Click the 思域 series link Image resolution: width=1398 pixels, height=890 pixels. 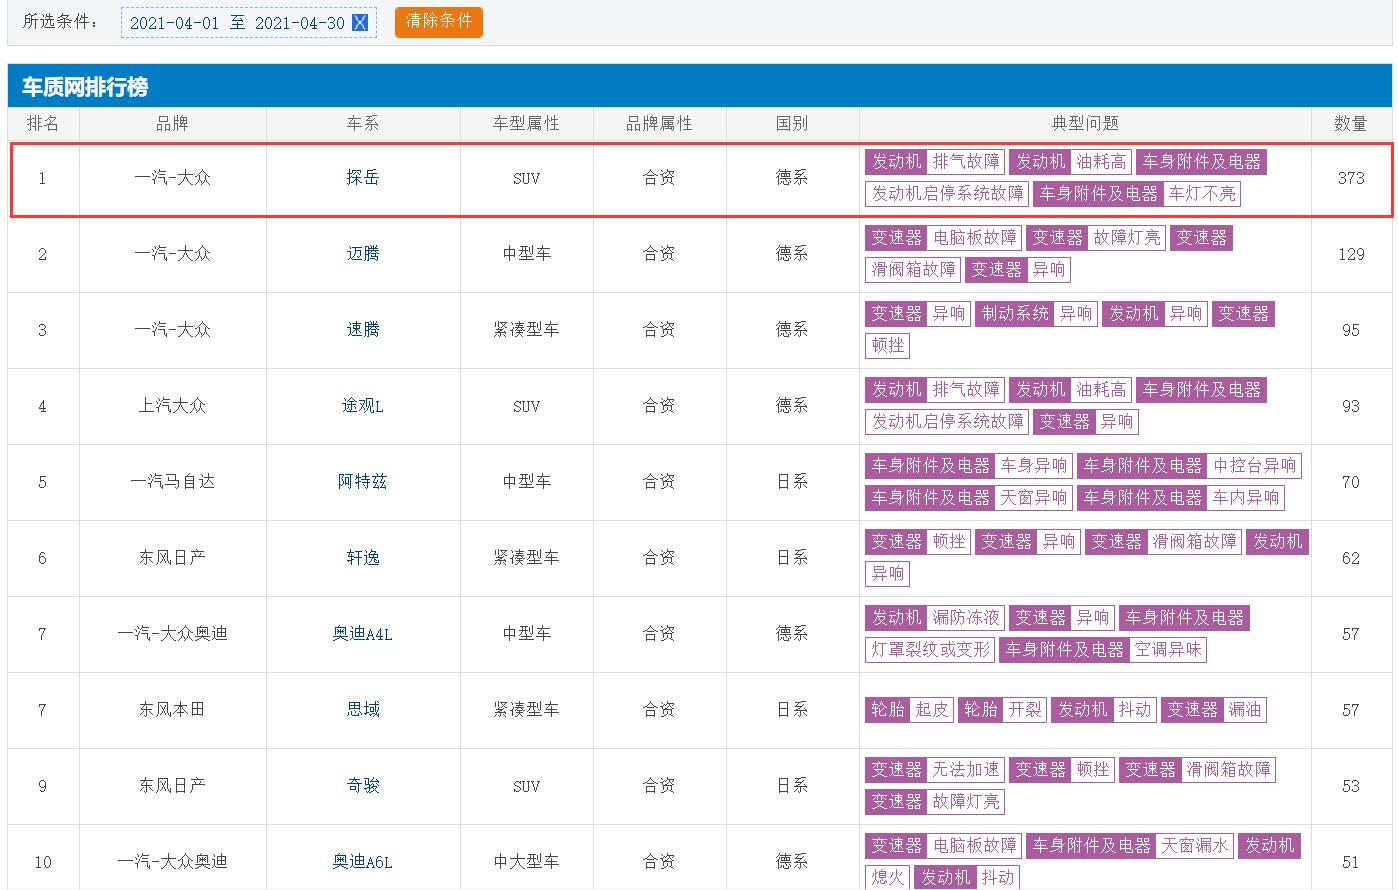tap(363, 710)
